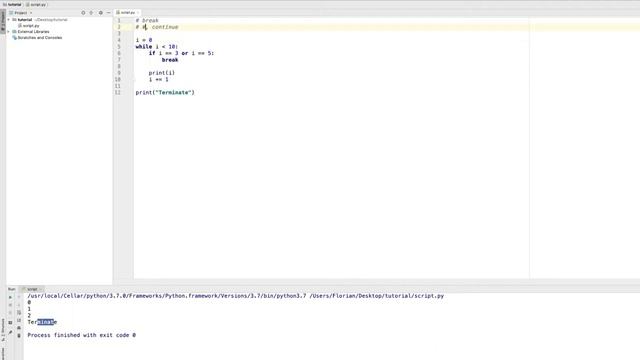Click script.py file icon in project tree
The height and width of the screenshot is (360, 640).
[x=20, y=26]
